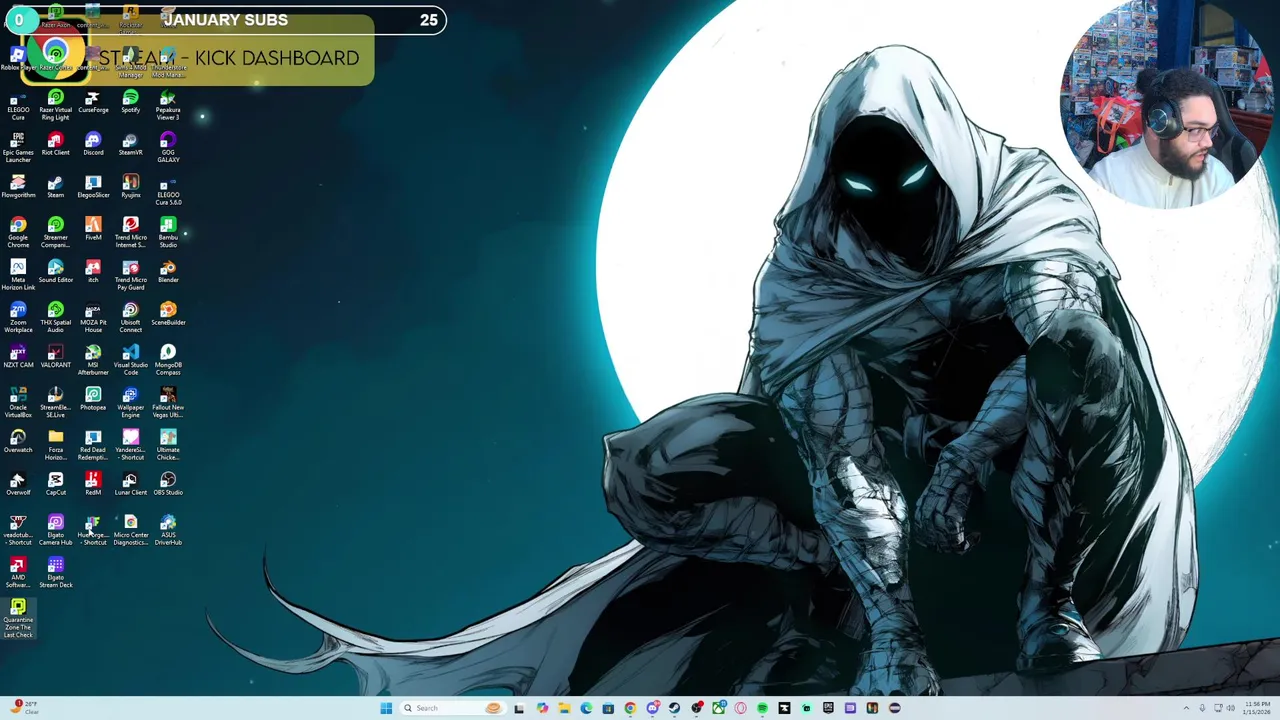Select the MOZA Pit House icon
This screenshot has width=1280, height=720.
pyautogui.click(x=93, y=318)
